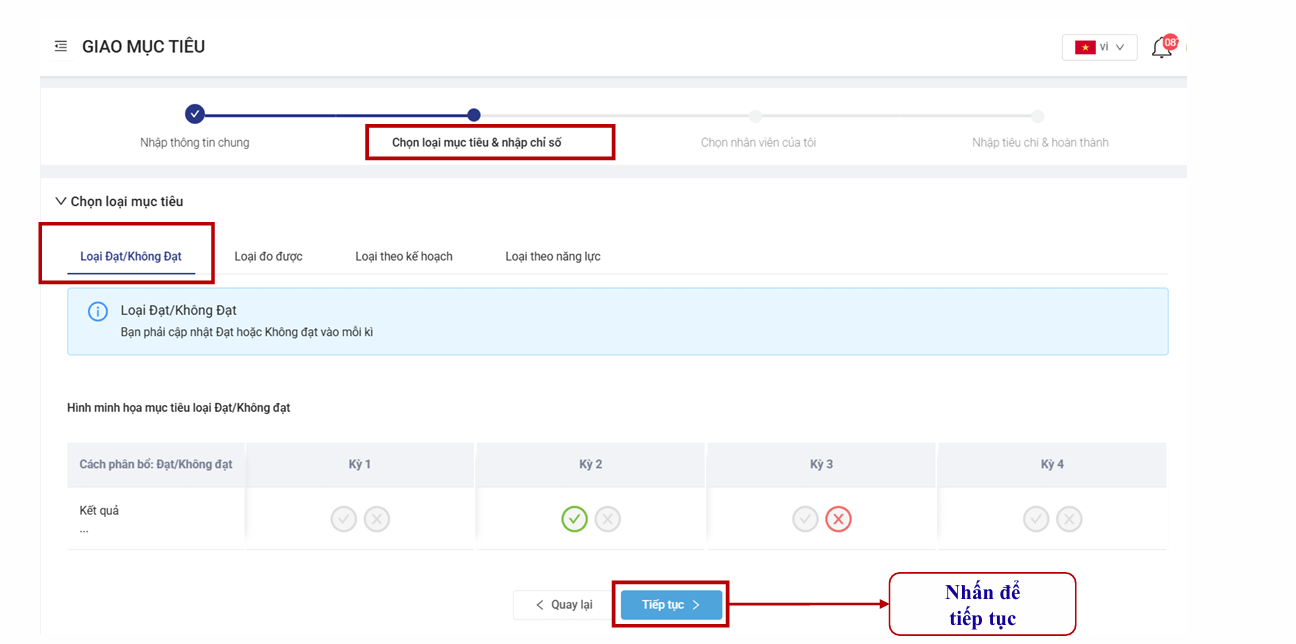The image size is (1296, 644).
Task: Select the Loại theo kế hoạch tab
Action: click(403, 257)
